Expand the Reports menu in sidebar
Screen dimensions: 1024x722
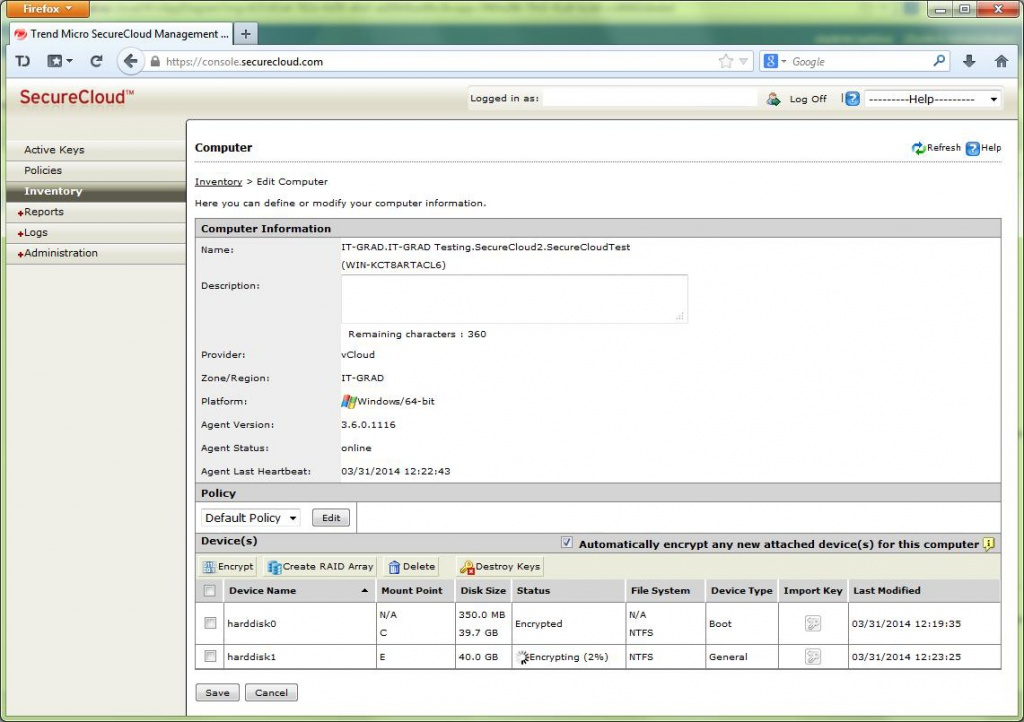[43, 212]
